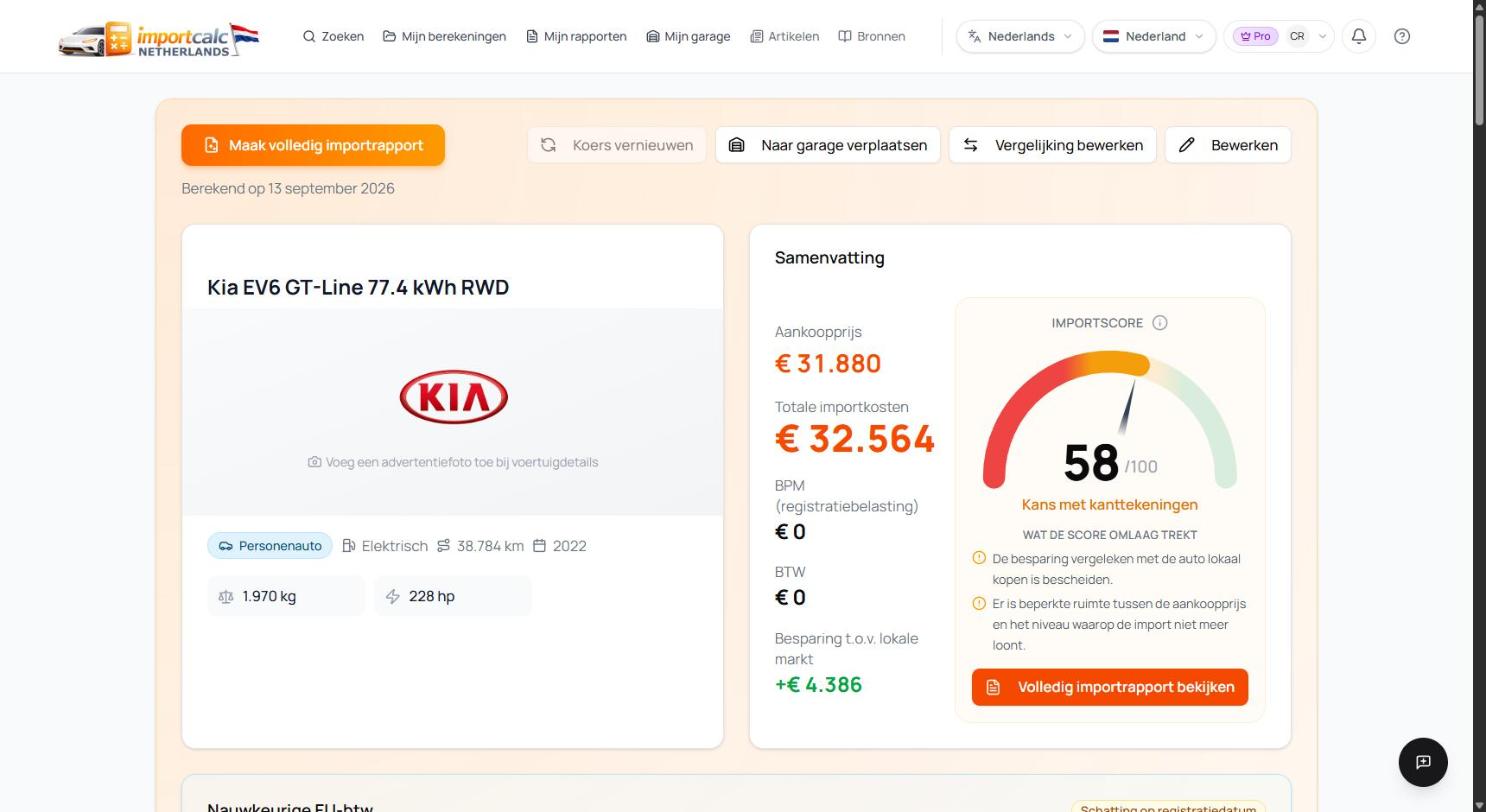The image size is (1486, 812).
Task: Click the calendar icon beside 2022
Action: point(540,546)
